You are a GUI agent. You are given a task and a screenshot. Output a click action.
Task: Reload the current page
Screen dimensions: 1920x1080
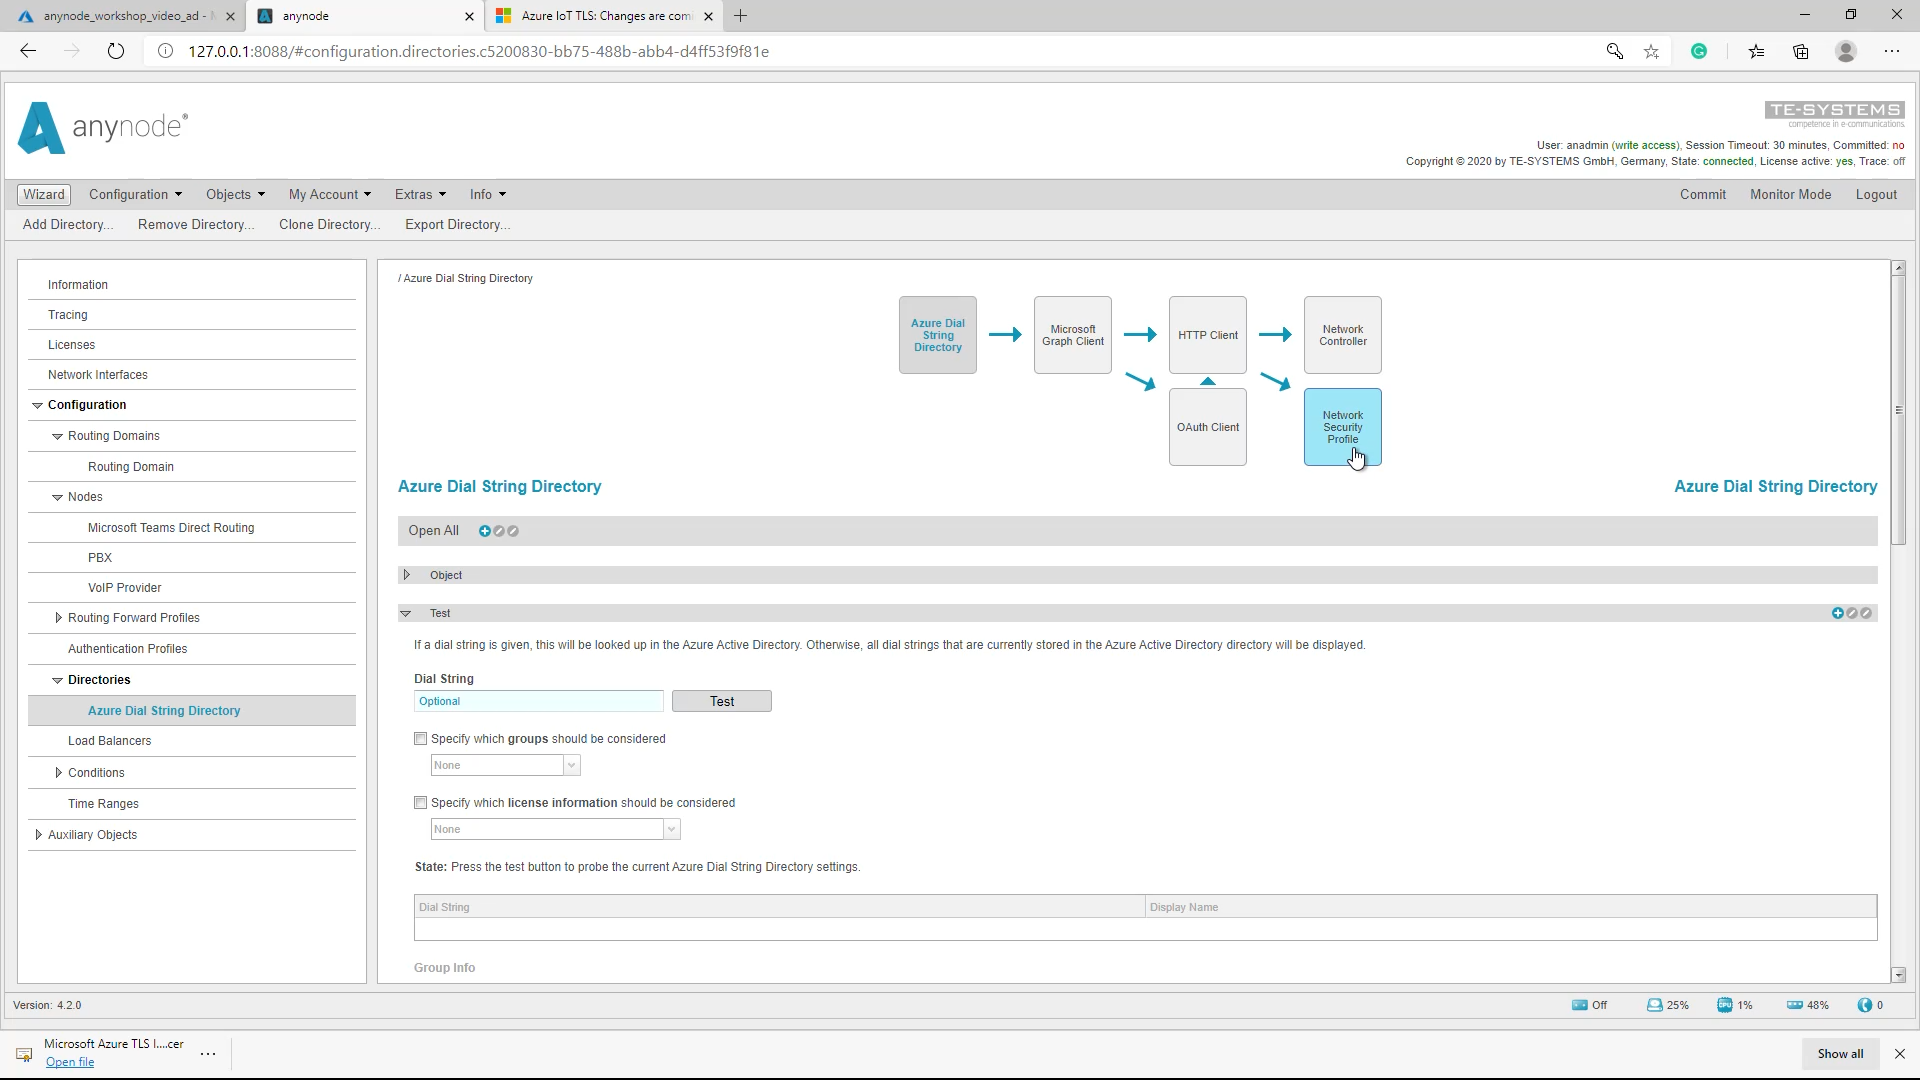(x=116, y=51)
